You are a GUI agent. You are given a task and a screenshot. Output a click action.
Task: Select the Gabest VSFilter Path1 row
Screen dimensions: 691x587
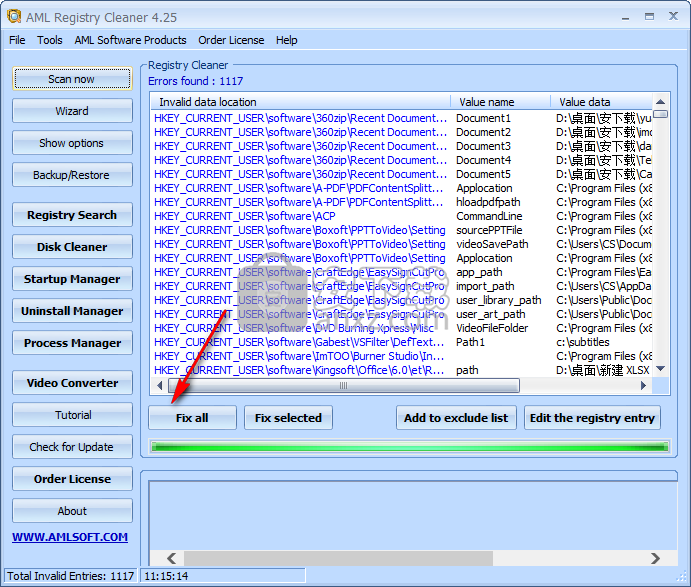click(402, 342)
